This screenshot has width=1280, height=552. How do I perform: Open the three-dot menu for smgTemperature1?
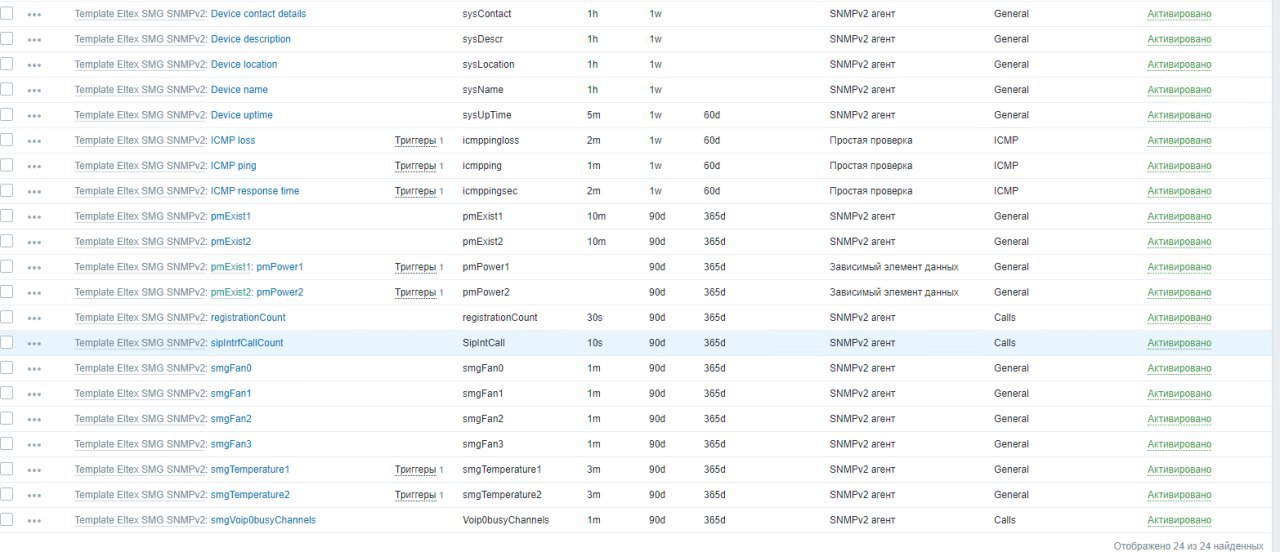[34, 470]
